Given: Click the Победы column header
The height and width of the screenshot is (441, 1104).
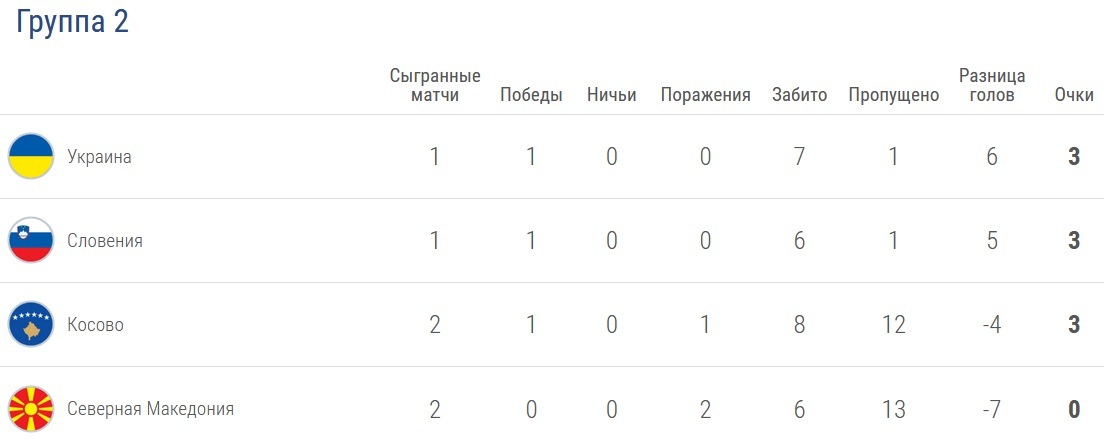Looking at the screenshot, I should point(531,96).
